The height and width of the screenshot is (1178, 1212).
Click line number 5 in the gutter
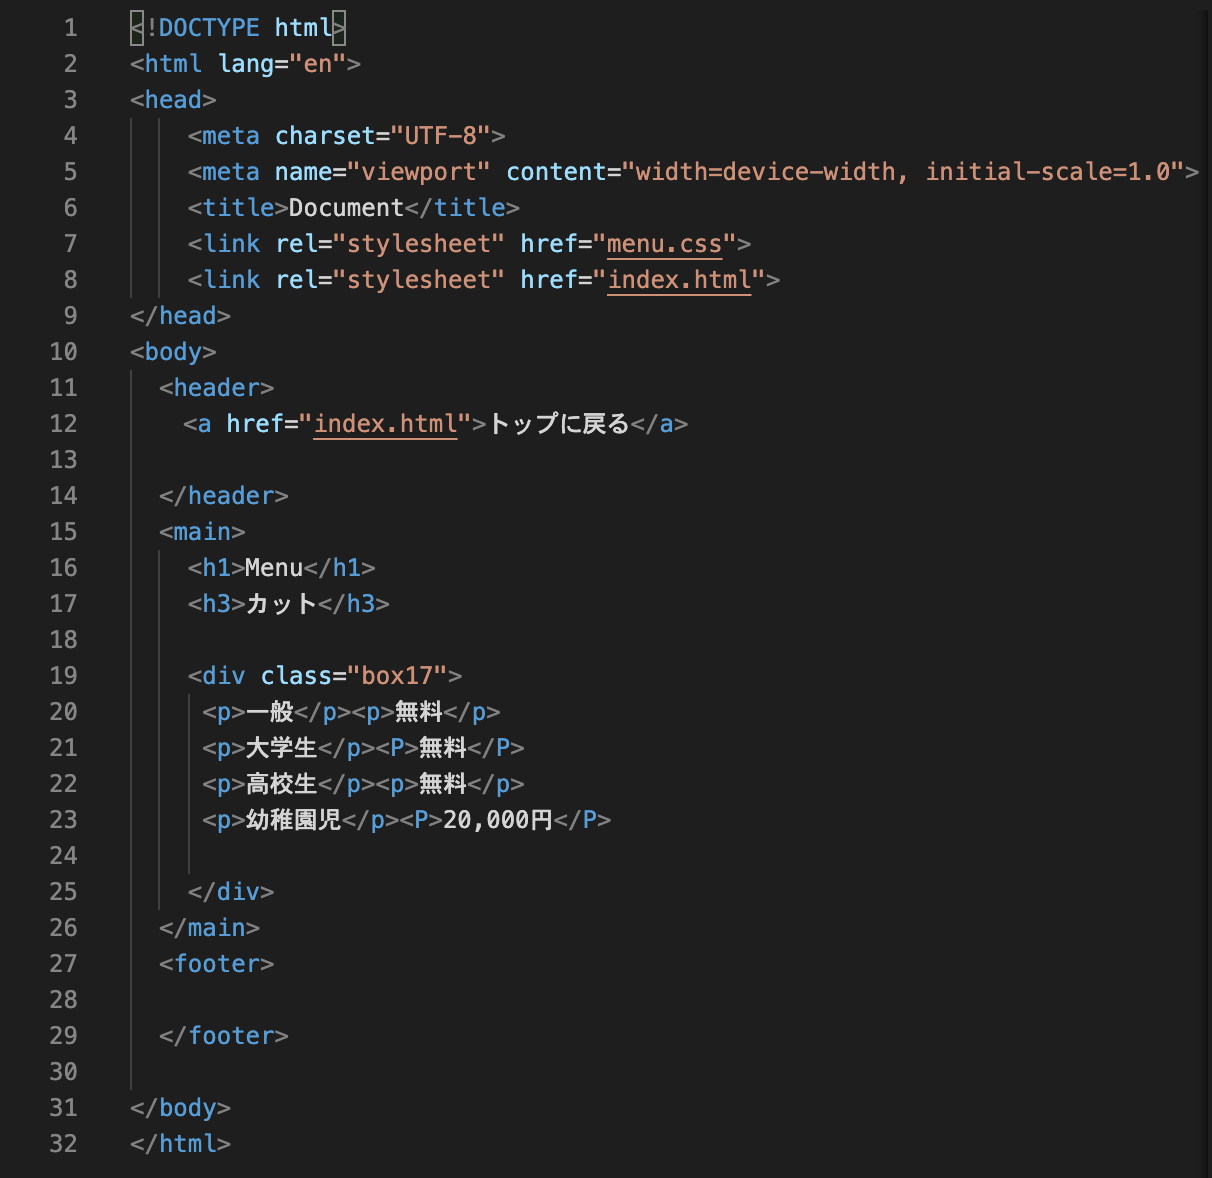pyautogui.click(x=70, y=172)
